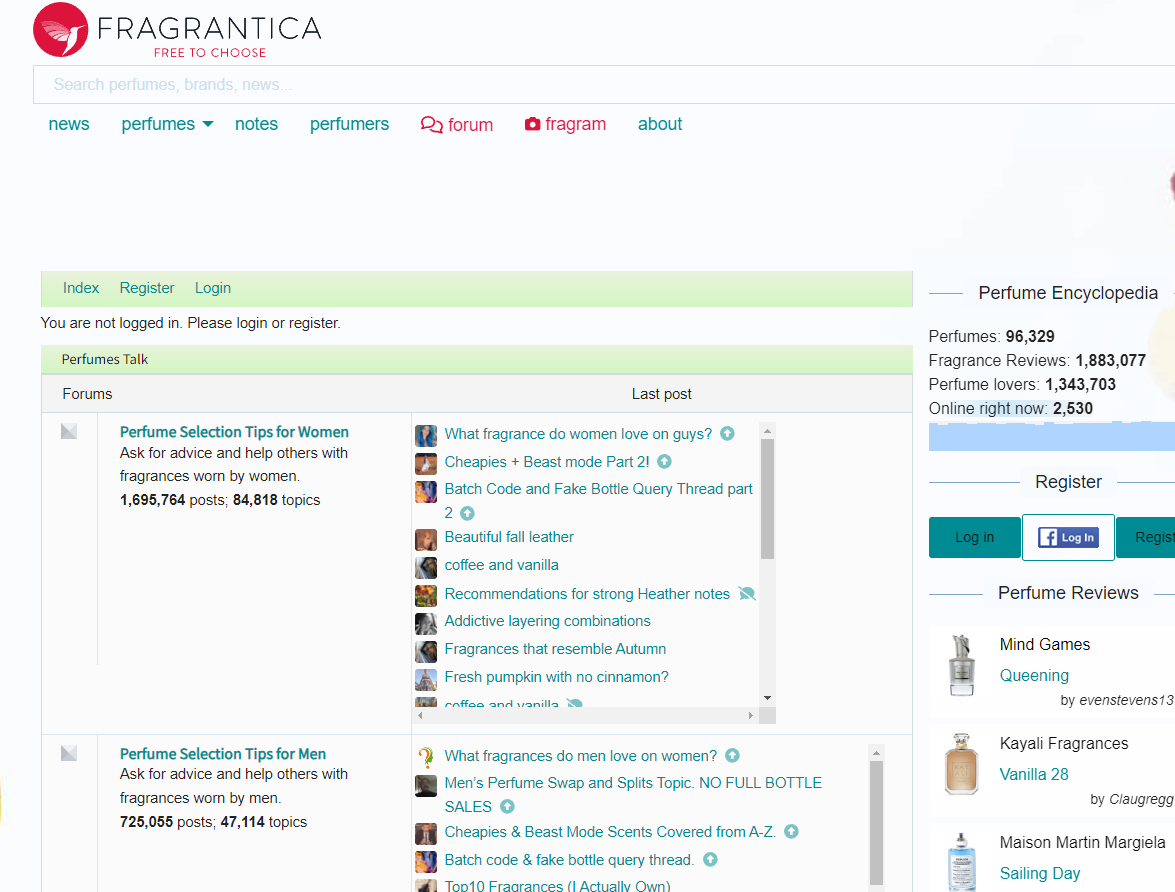Screen dimensions: 1175x892
Task: Click avatar beside 'Recommendations for strong Heather notes'
Action: (x=426, y=596)
